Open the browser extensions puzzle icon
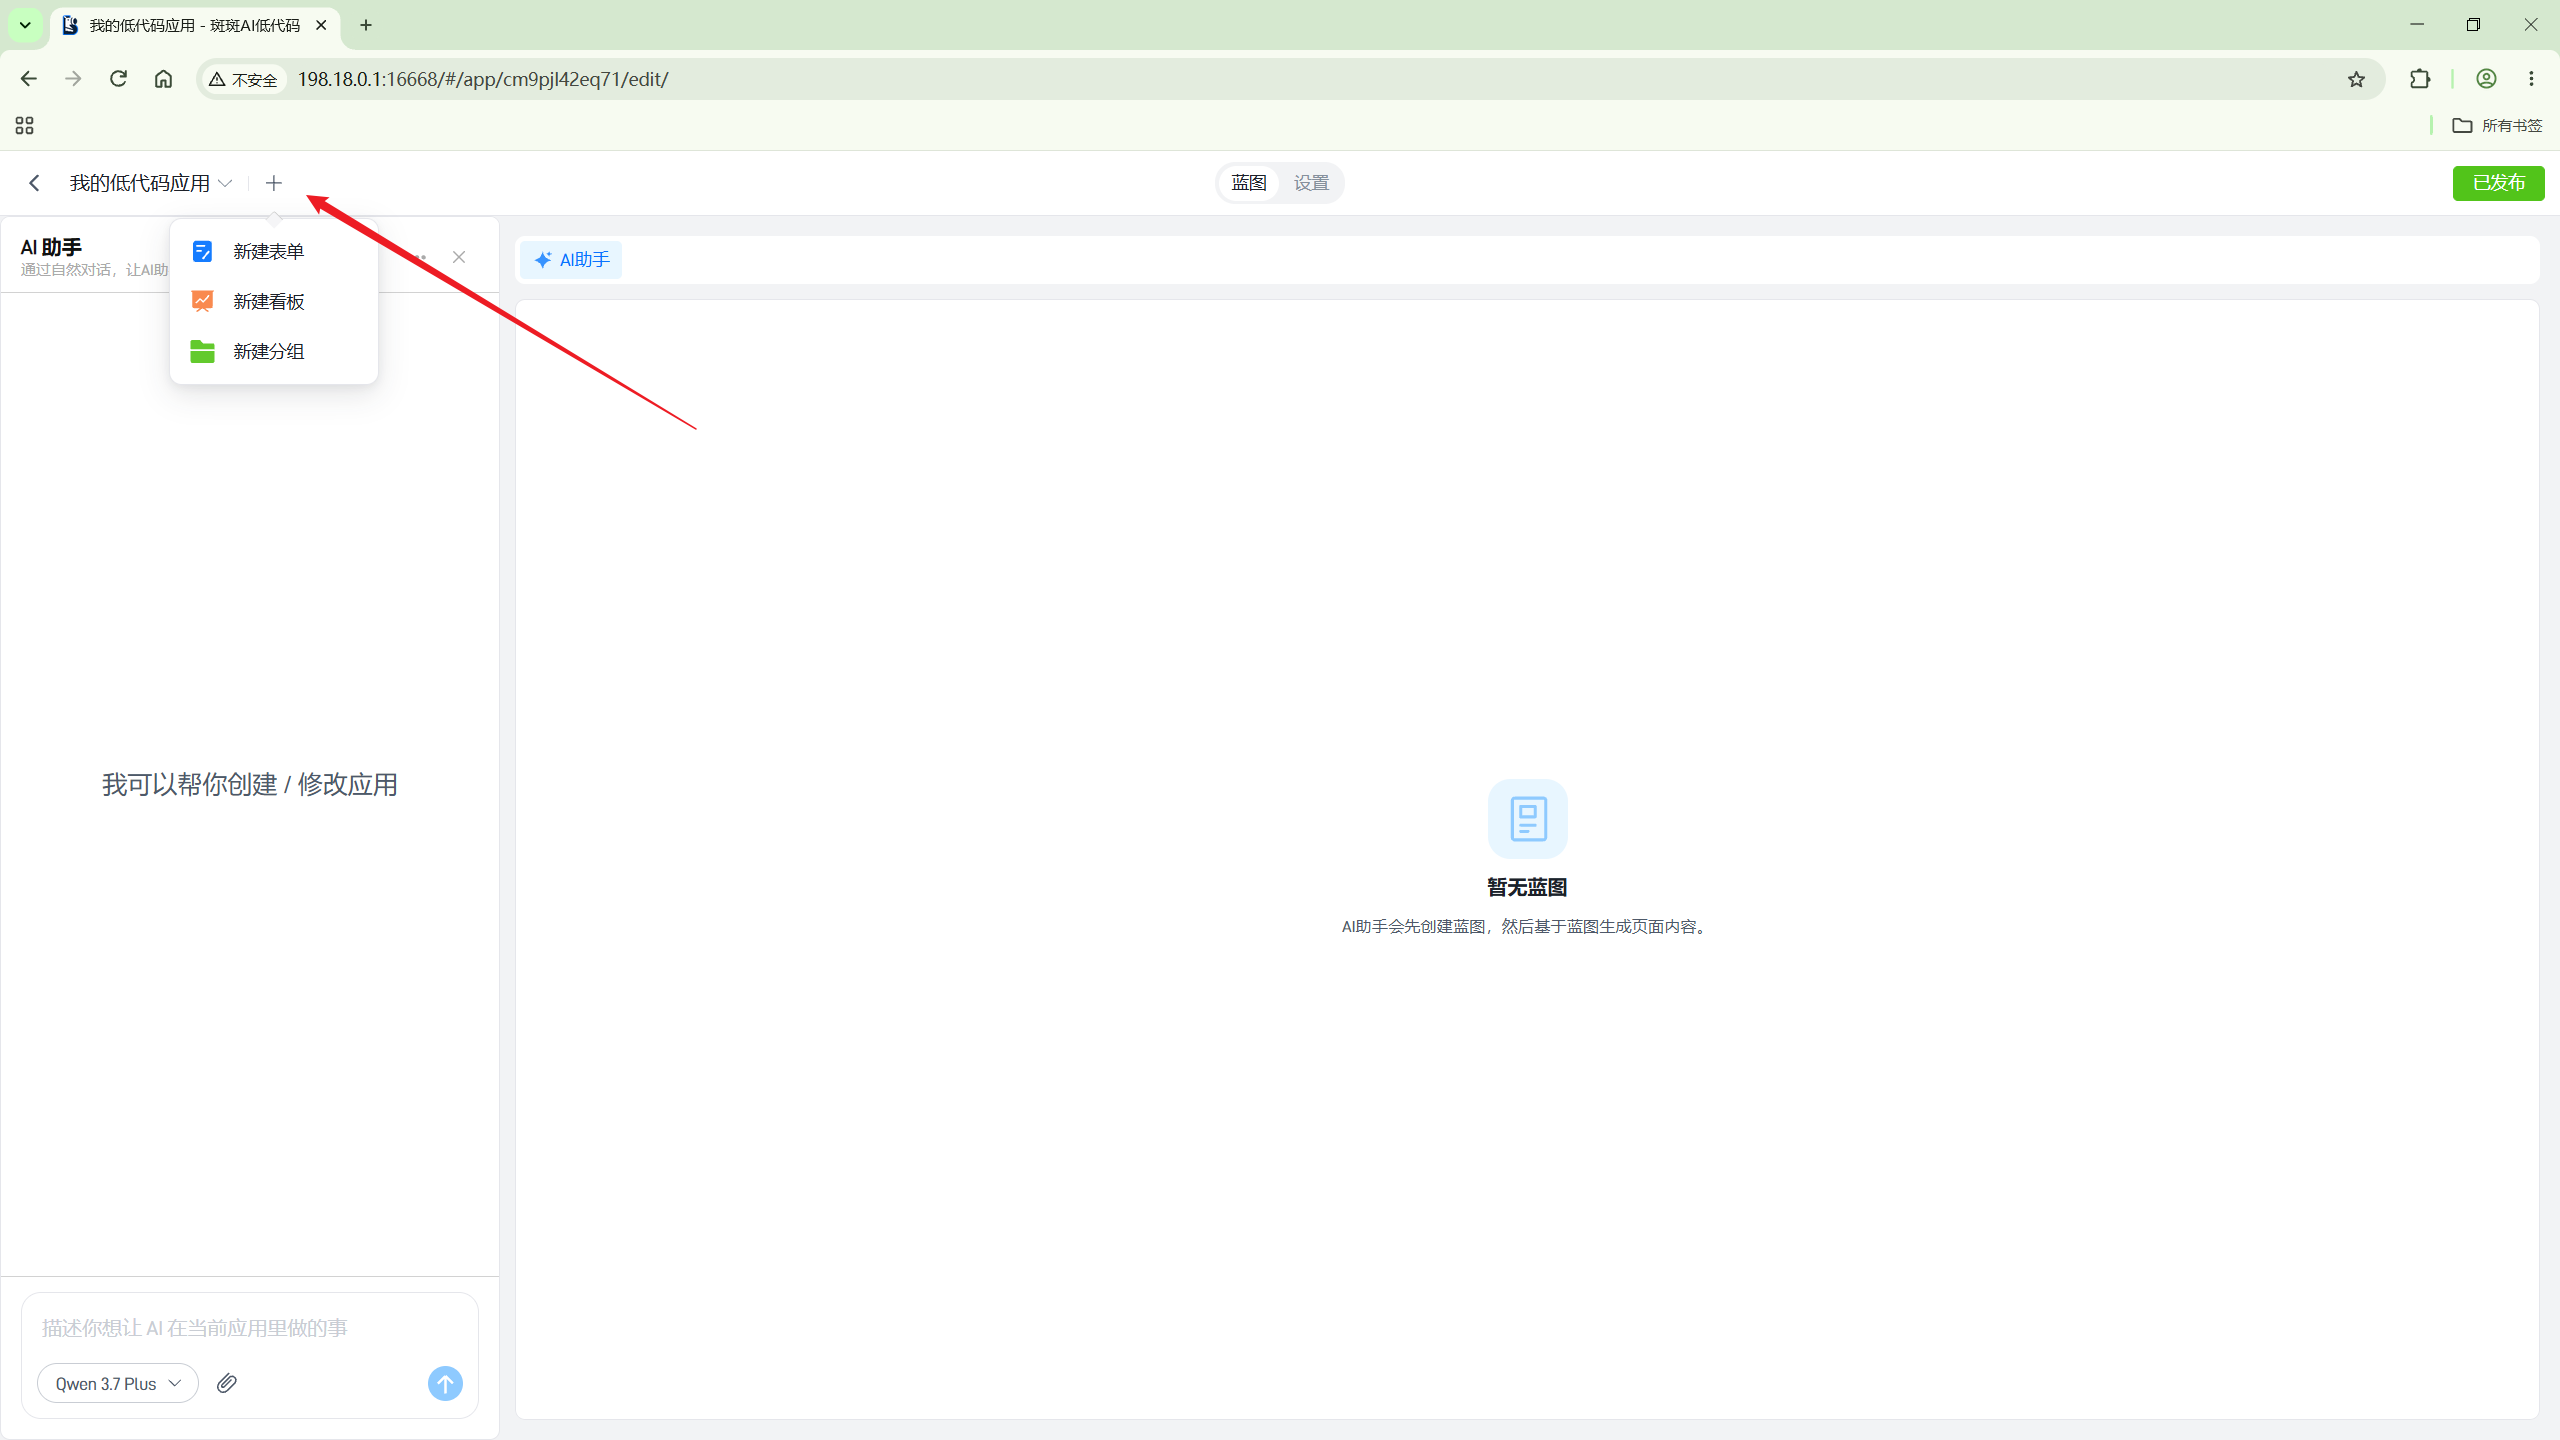 [2420, 79]
